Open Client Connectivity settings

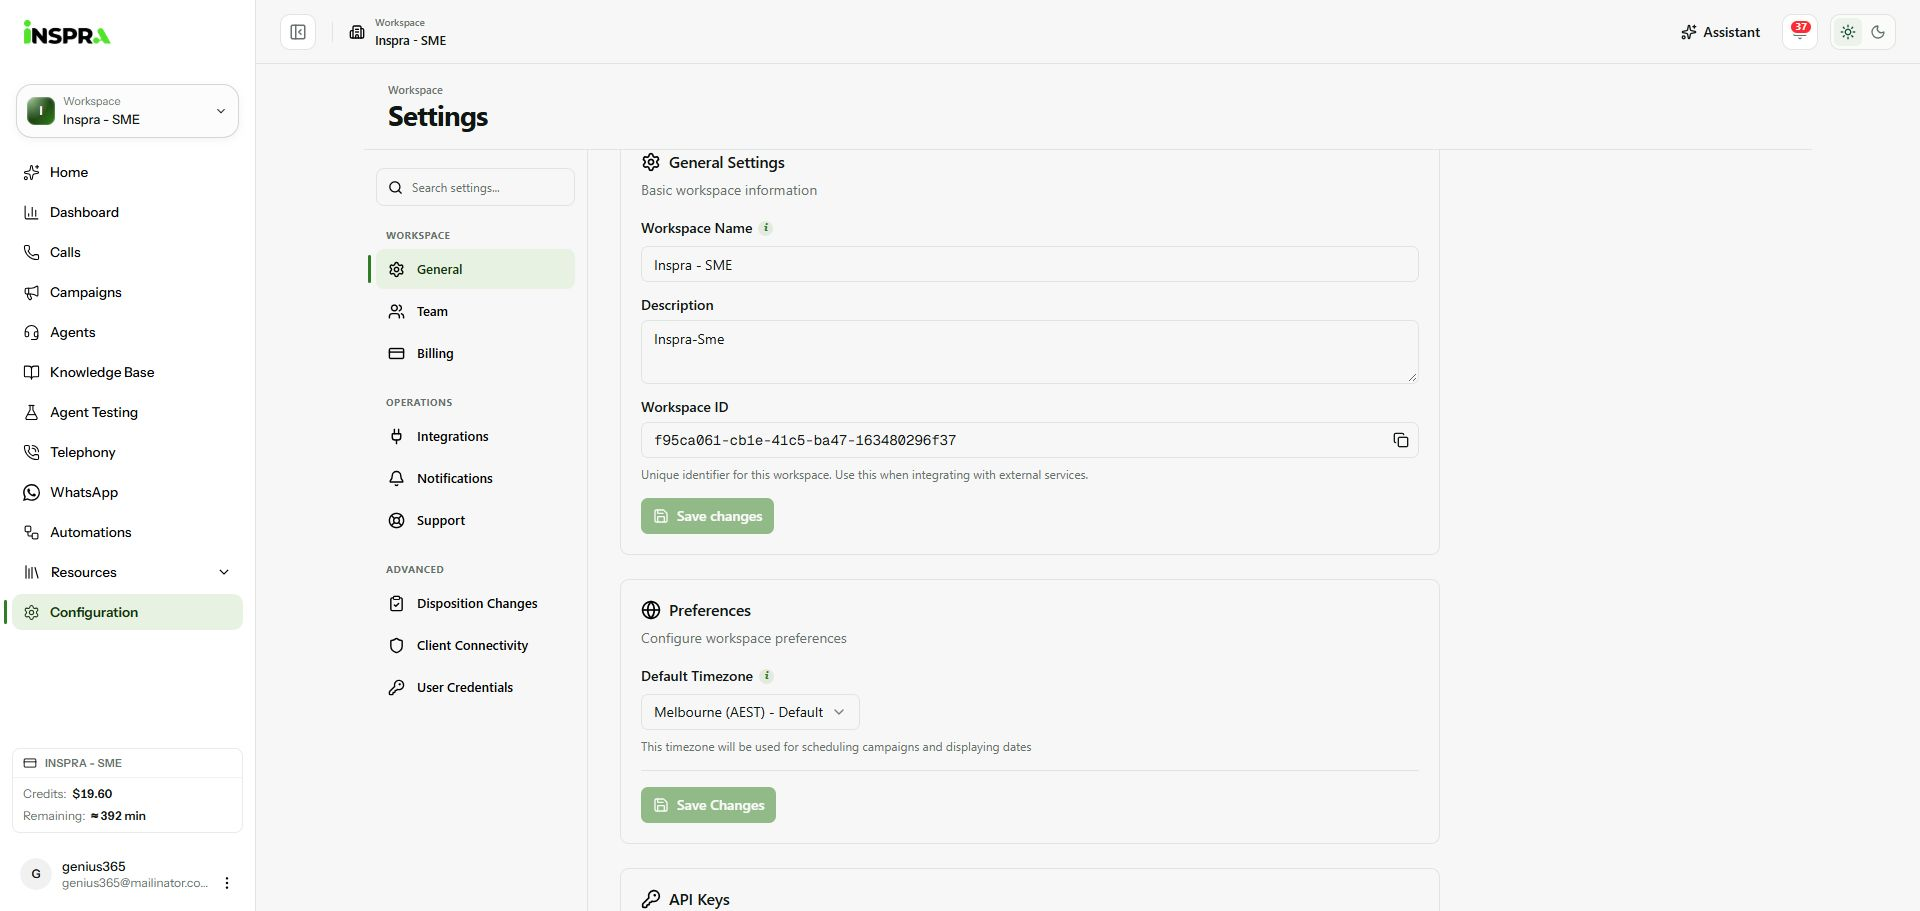point(475,645)
